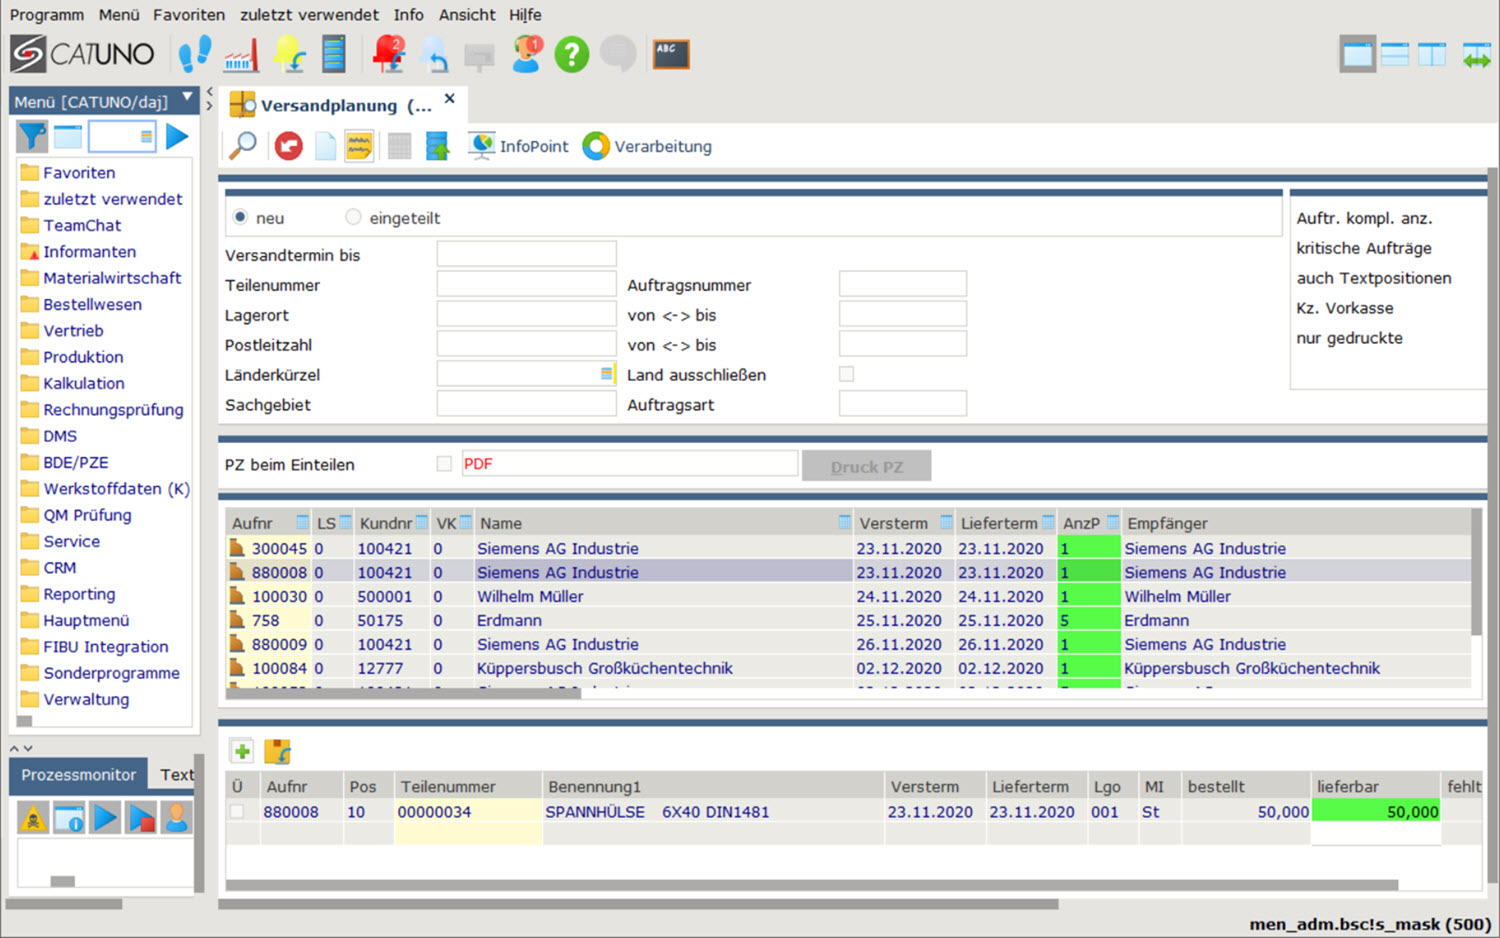Open the Favoriten menu in menu bar
Viewport: 1500px width, 938px height.
[x=188, y=15]
